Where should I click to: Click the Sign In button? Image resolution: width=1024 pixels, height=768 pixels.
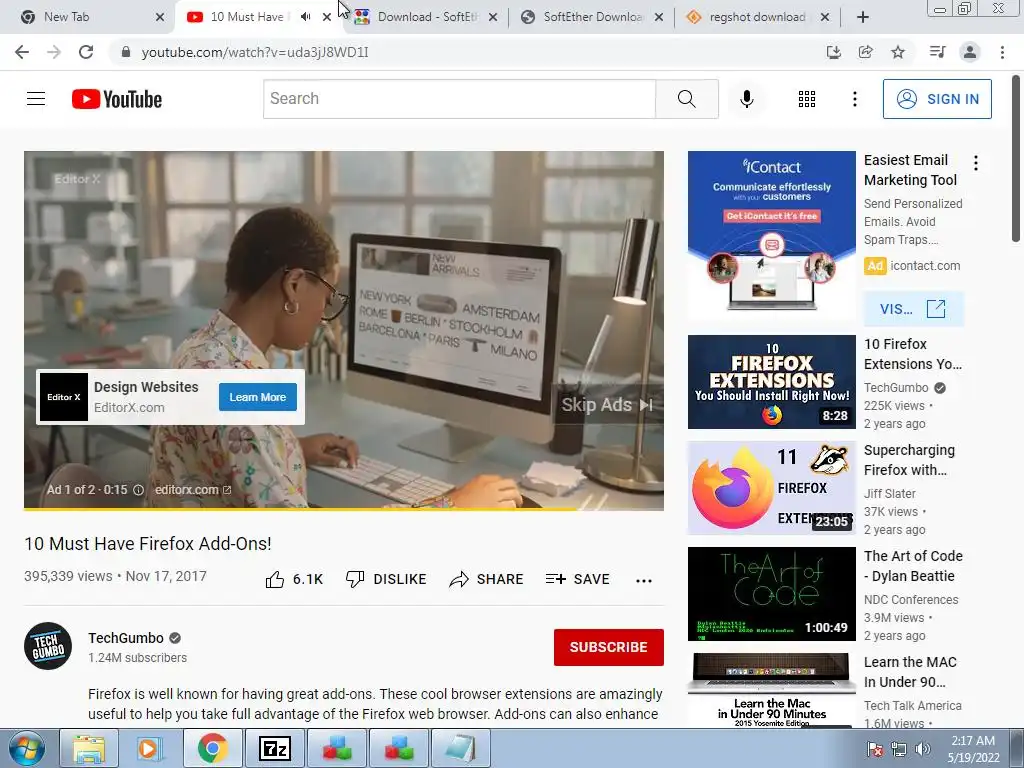[x=936, y=99]
